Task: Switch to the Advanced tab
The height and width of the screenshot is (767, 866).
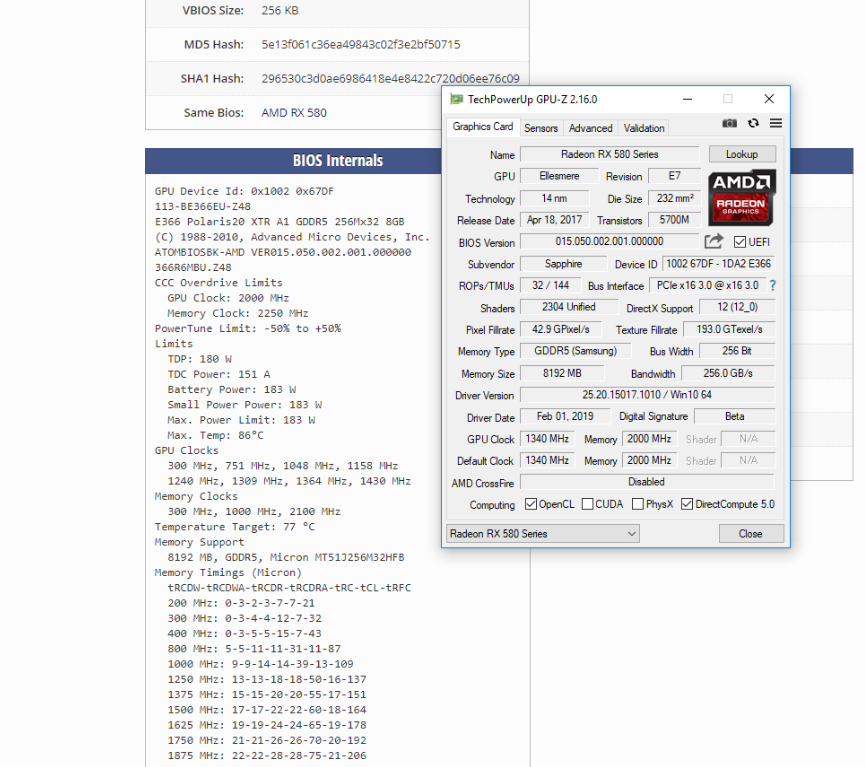Action: (x=590, y=128)
